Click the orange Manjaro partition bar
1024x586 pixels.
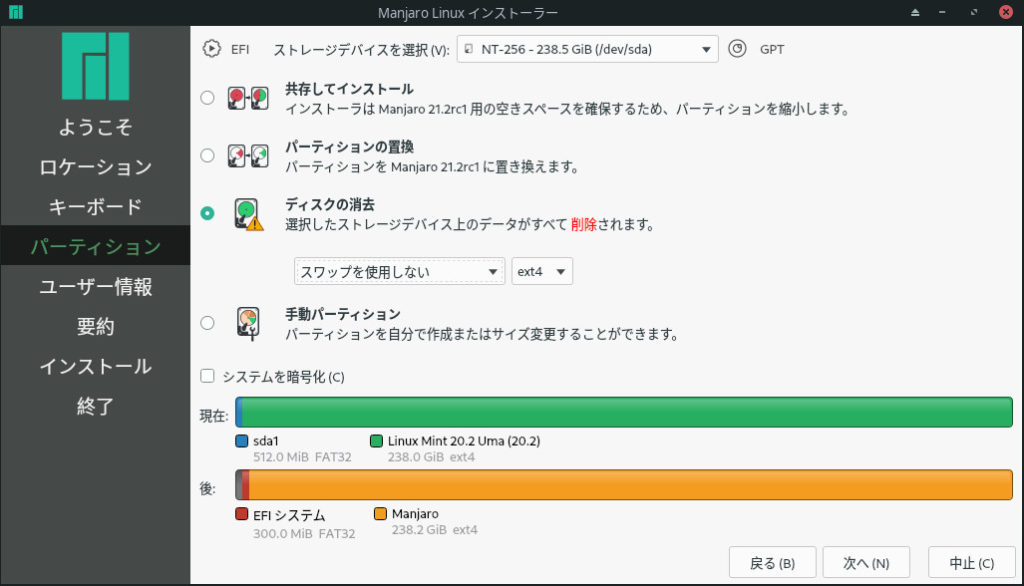(x=630, y=484)
